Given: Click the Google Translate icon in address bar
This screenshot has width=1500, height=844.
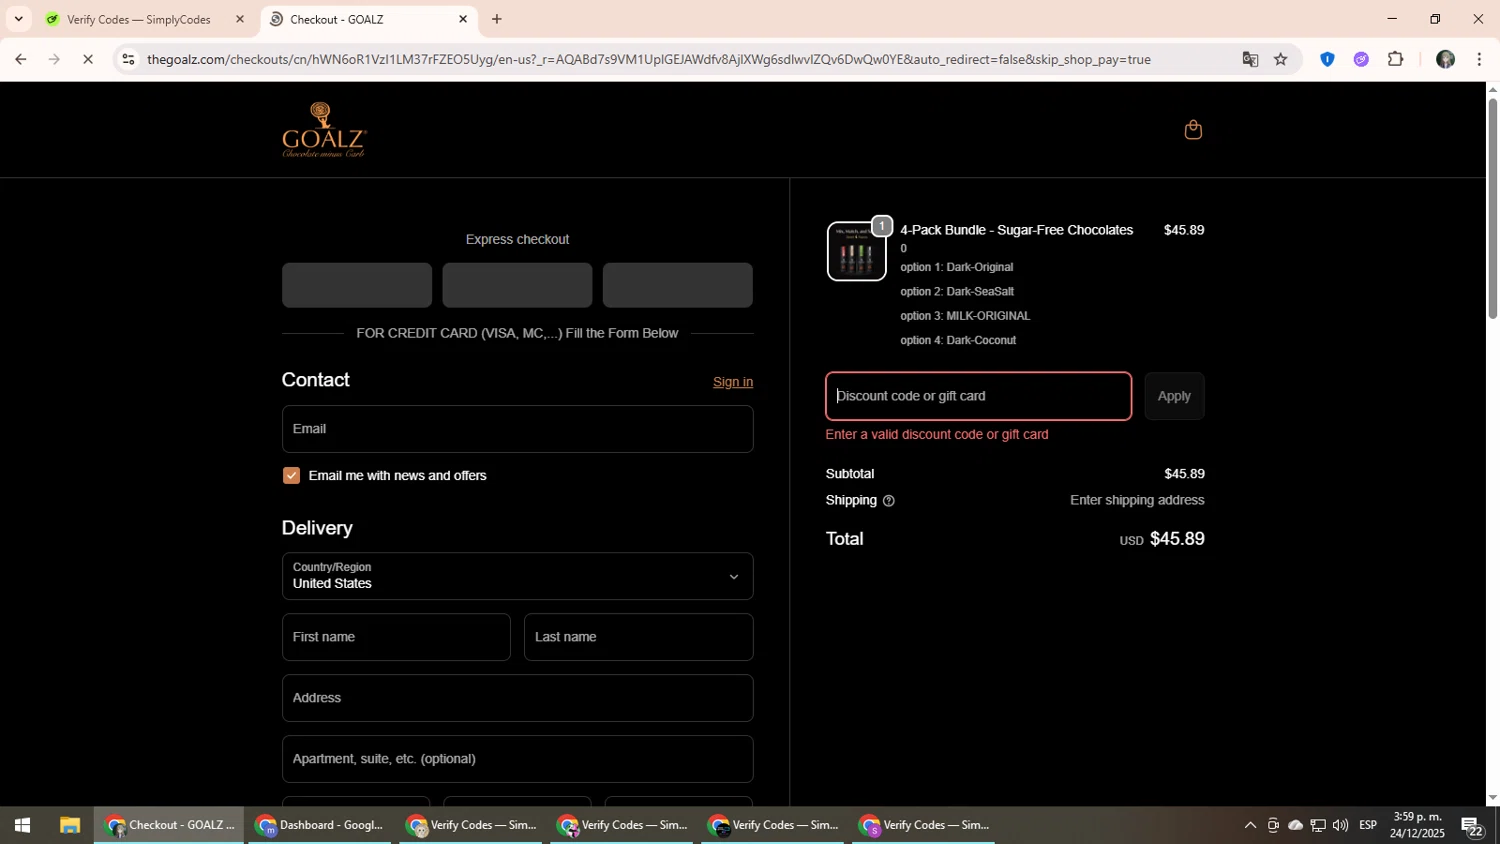Looking at the screenshot, I should [1250, 60].
